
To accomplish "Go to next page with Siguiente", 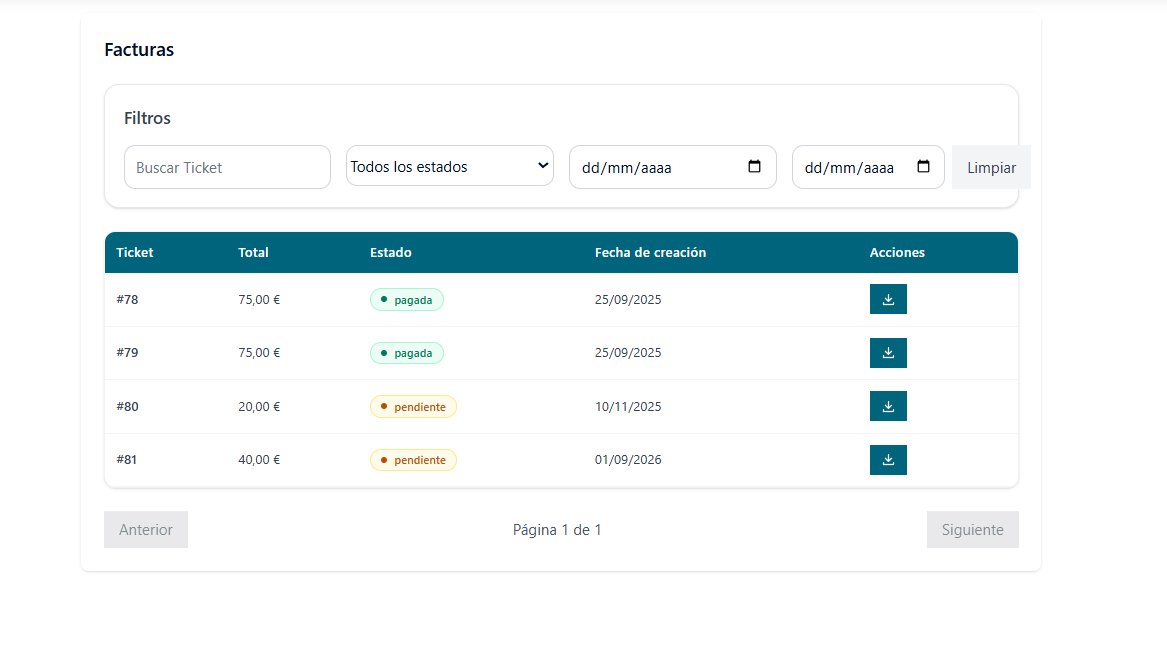I will (973, 530).
